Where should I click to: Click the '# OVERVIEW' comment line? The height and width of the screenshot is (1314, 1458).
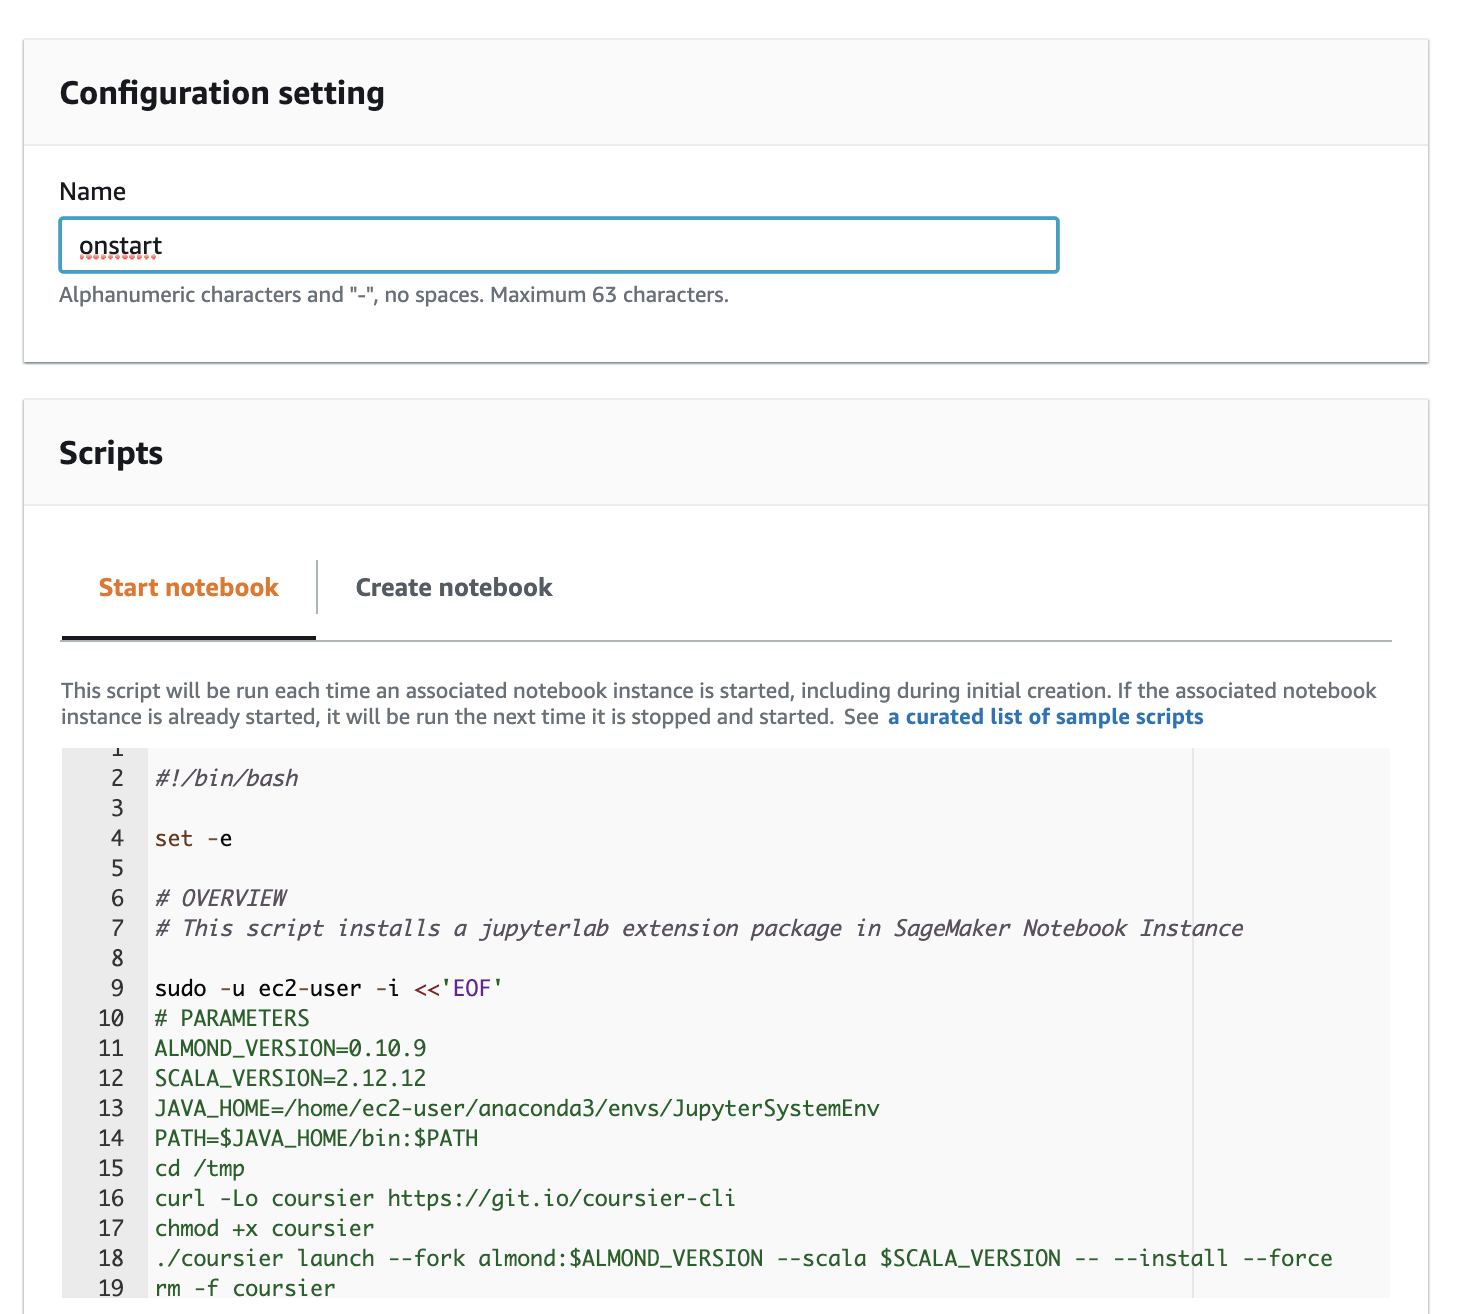coord(221,898)
